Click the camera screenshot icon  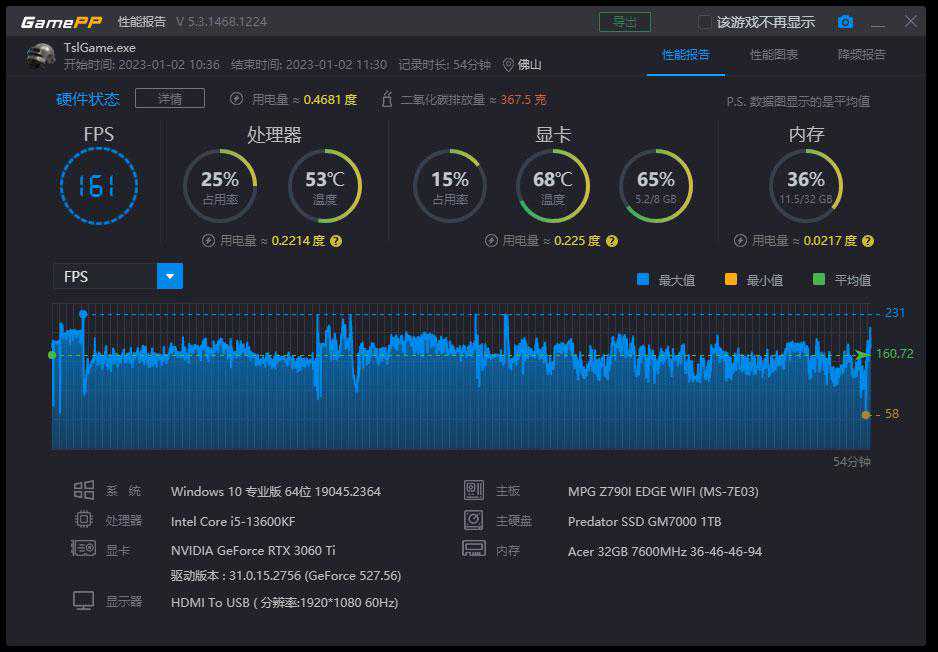[x=845, y=22]
